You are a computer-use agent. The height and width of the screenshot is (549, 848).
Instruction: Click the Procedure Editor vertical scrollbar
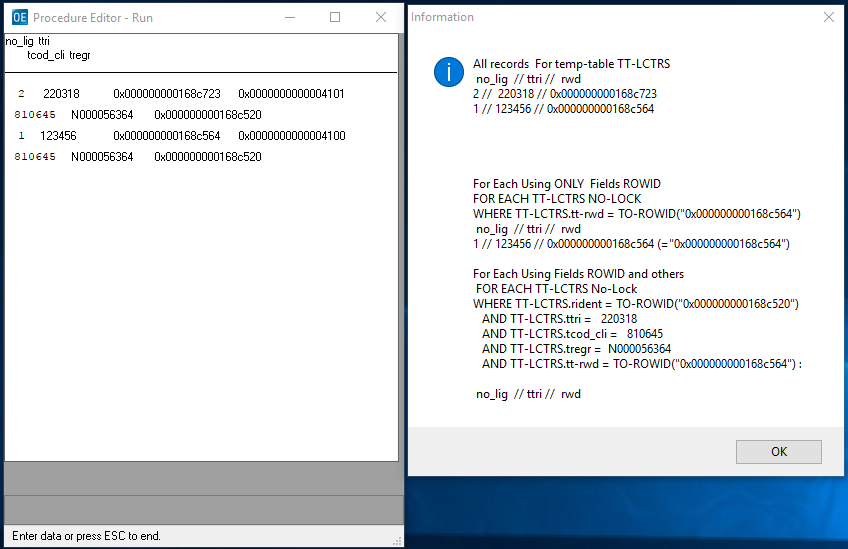[x=401, y=247]
